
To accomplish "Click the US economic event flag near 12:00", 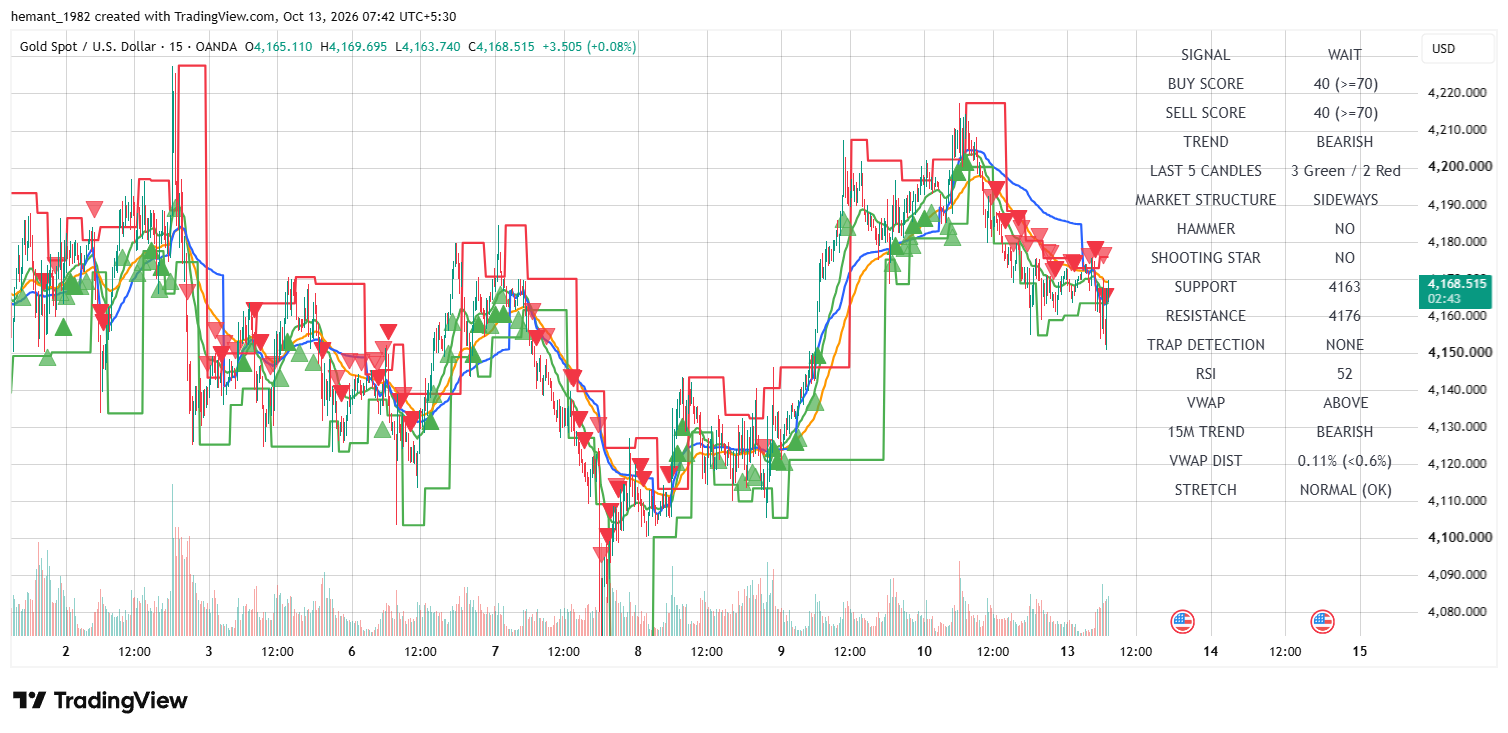I will tap(1323, 622).
